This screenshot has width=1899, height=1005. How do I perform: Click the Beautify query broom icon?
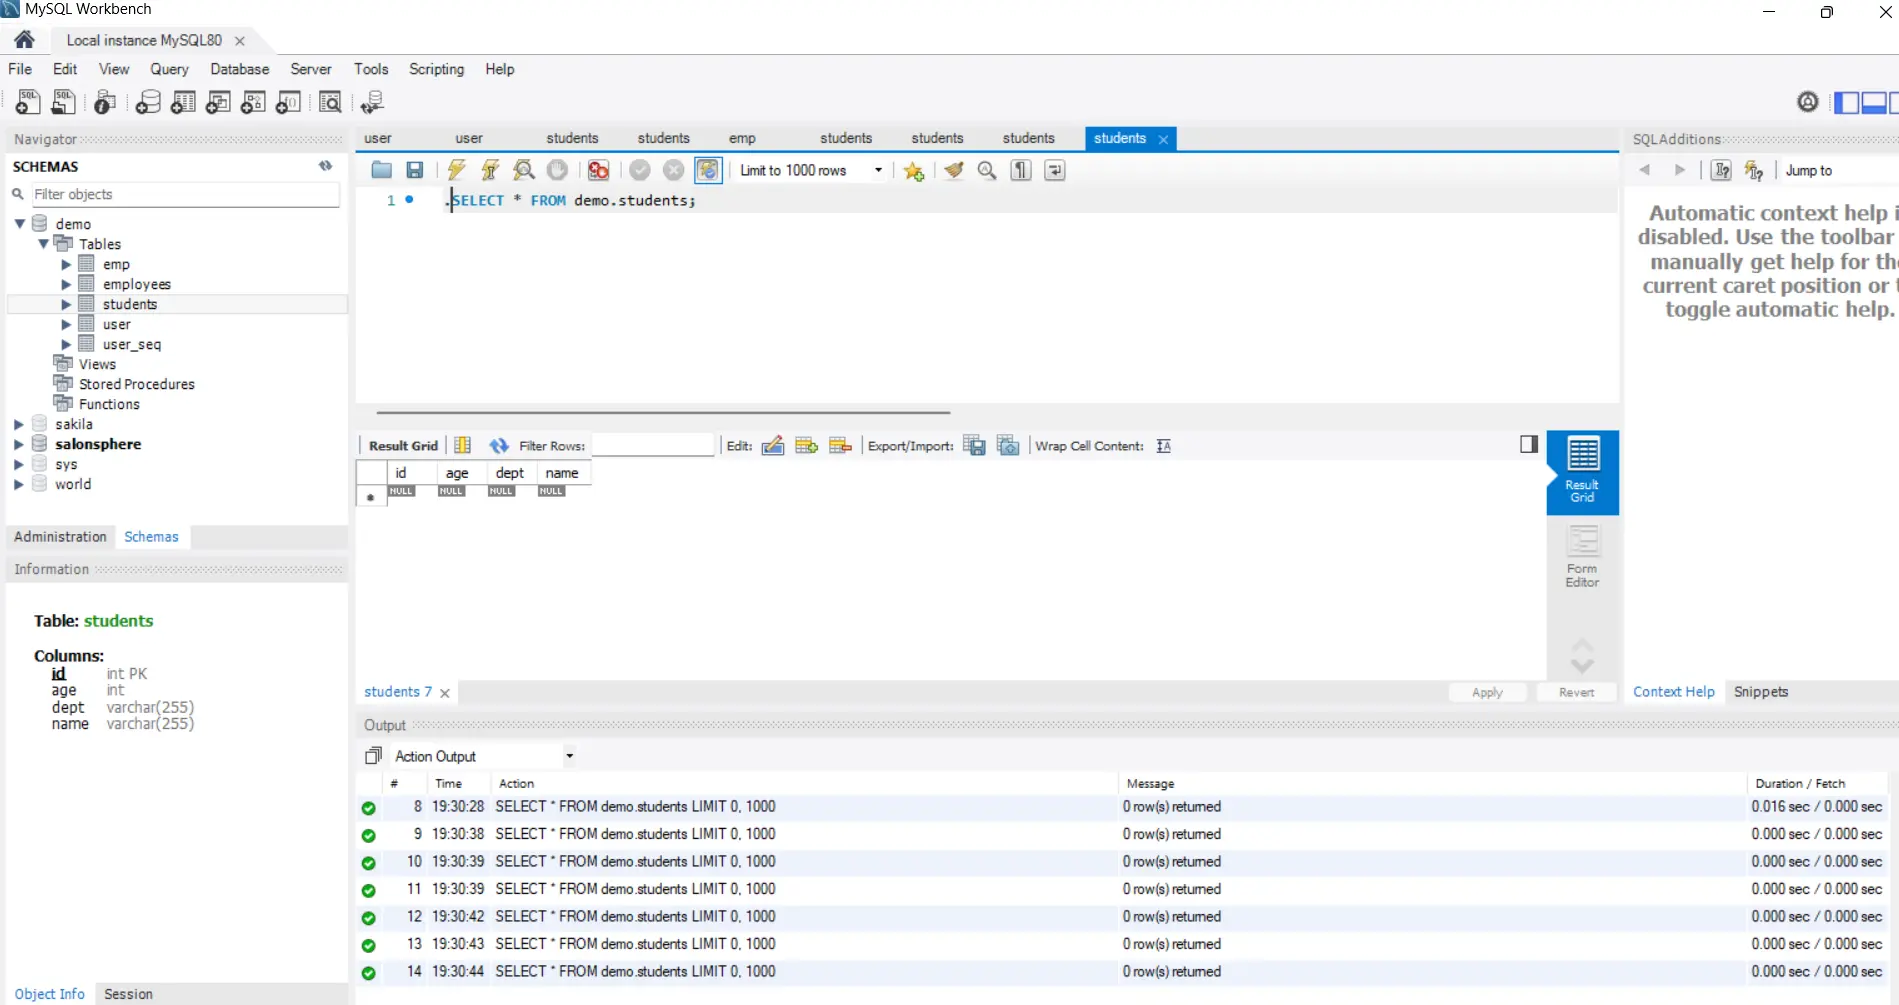[x=954, y=170]
